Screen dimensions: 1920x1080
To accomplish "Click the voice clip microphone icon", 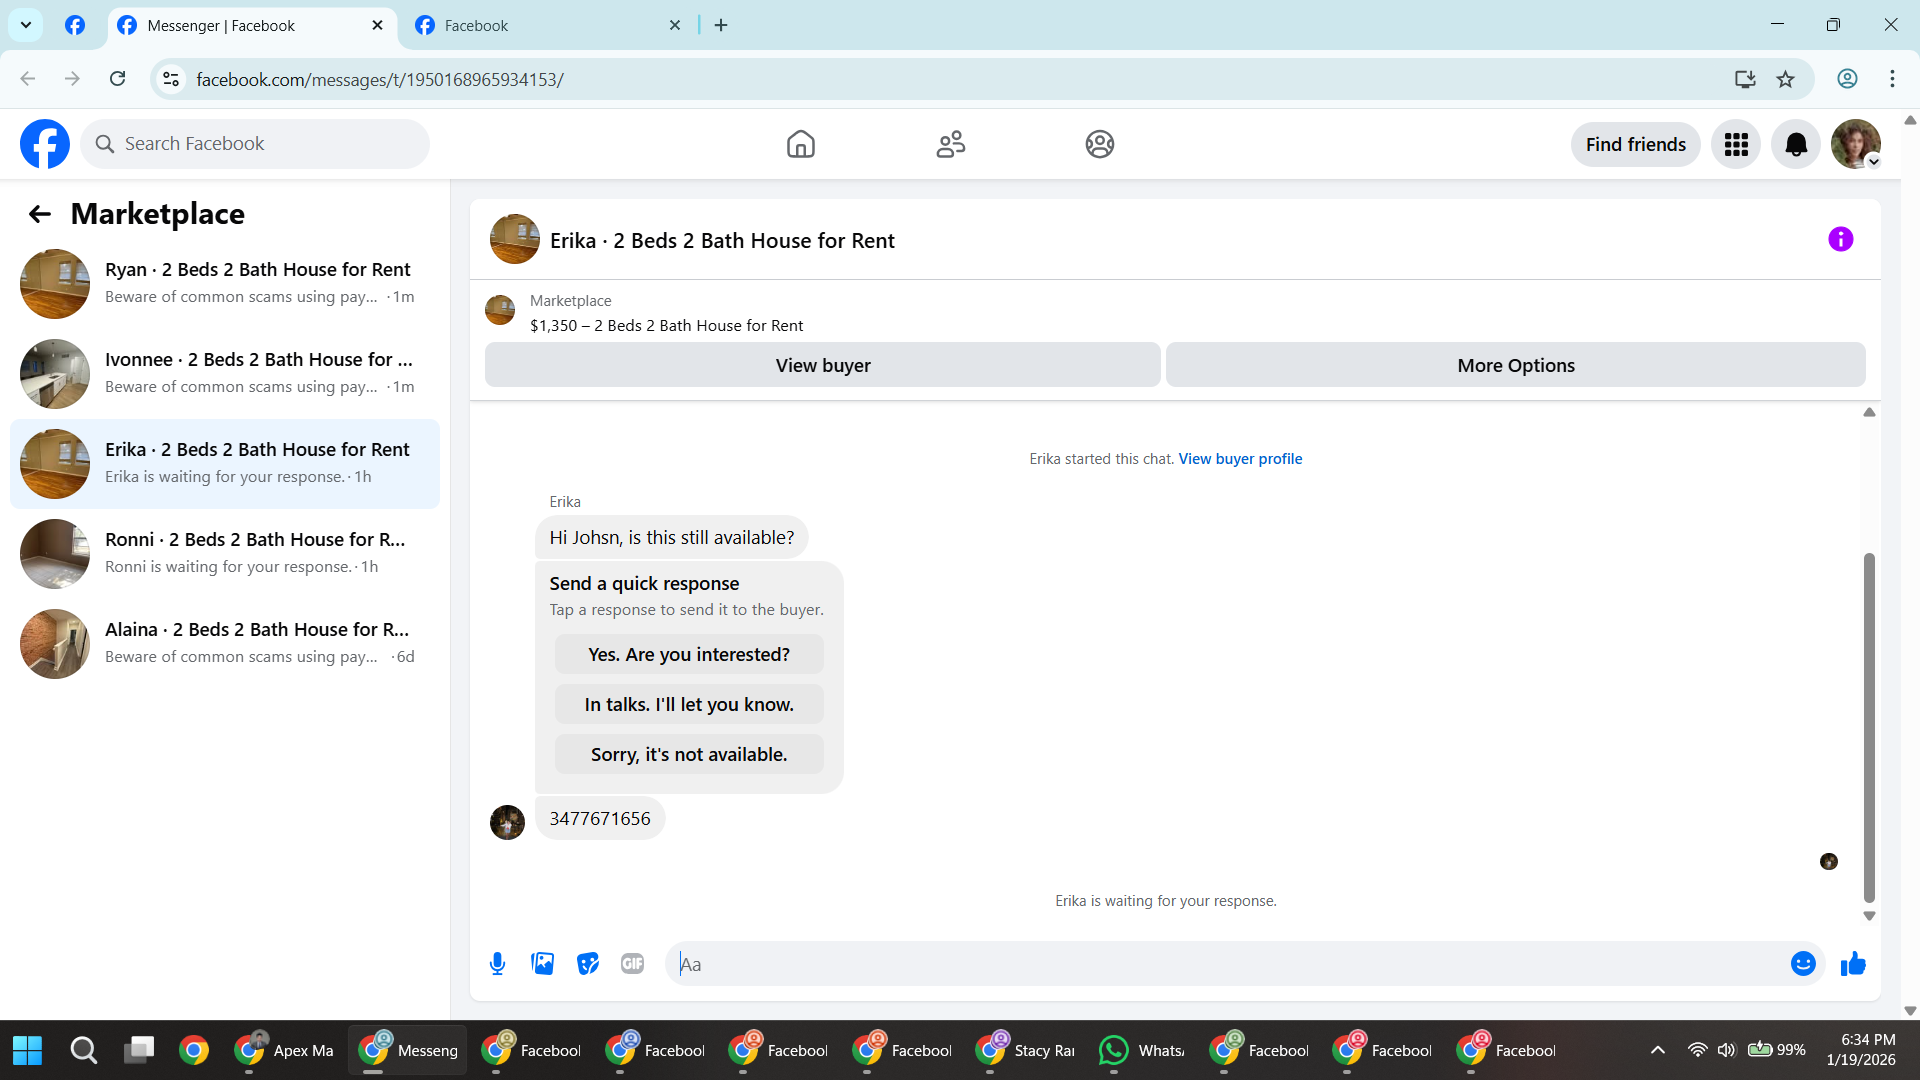I will point(497,964).
